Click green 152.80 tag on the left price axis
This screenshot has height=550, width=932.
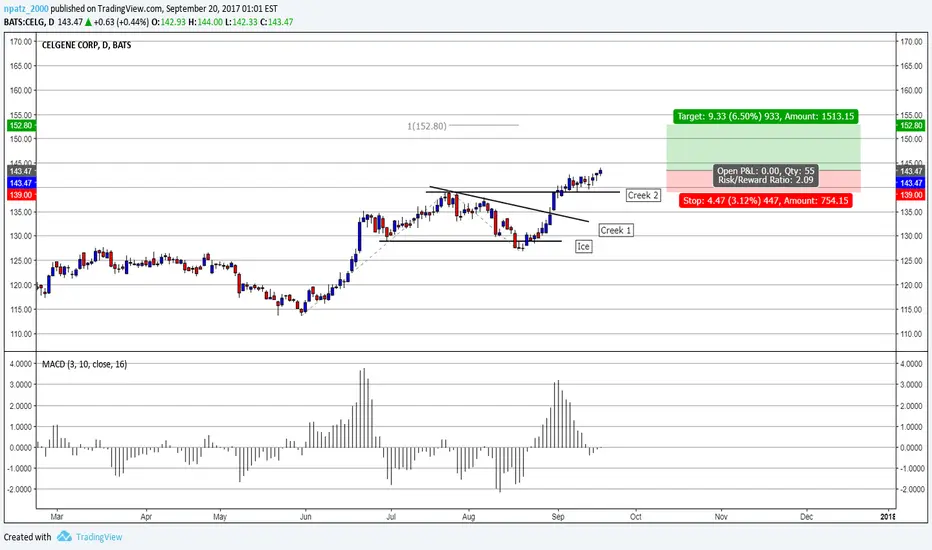click(21, 125)
